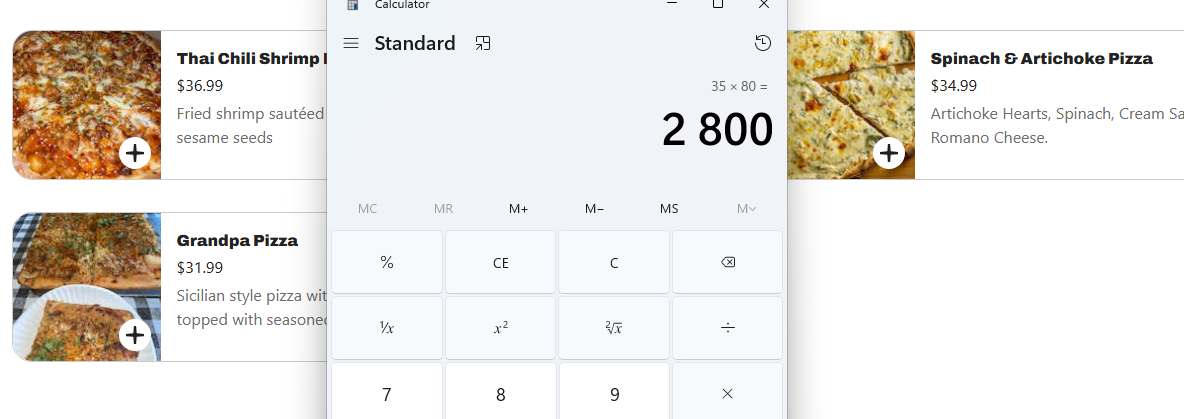Image resolution: width=1184 pixels, height=419 pixels.
Task: Click the M+ memory add button
Action: pos(518,208)
